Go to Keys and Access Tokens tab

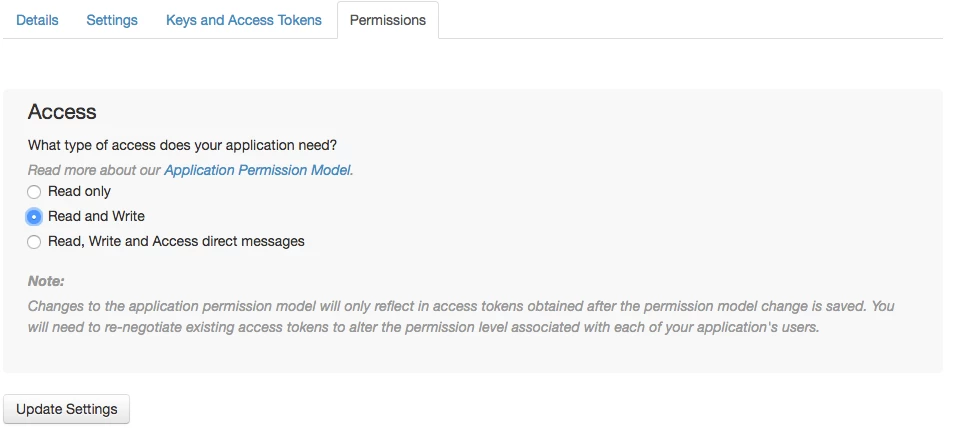point(244,20)
